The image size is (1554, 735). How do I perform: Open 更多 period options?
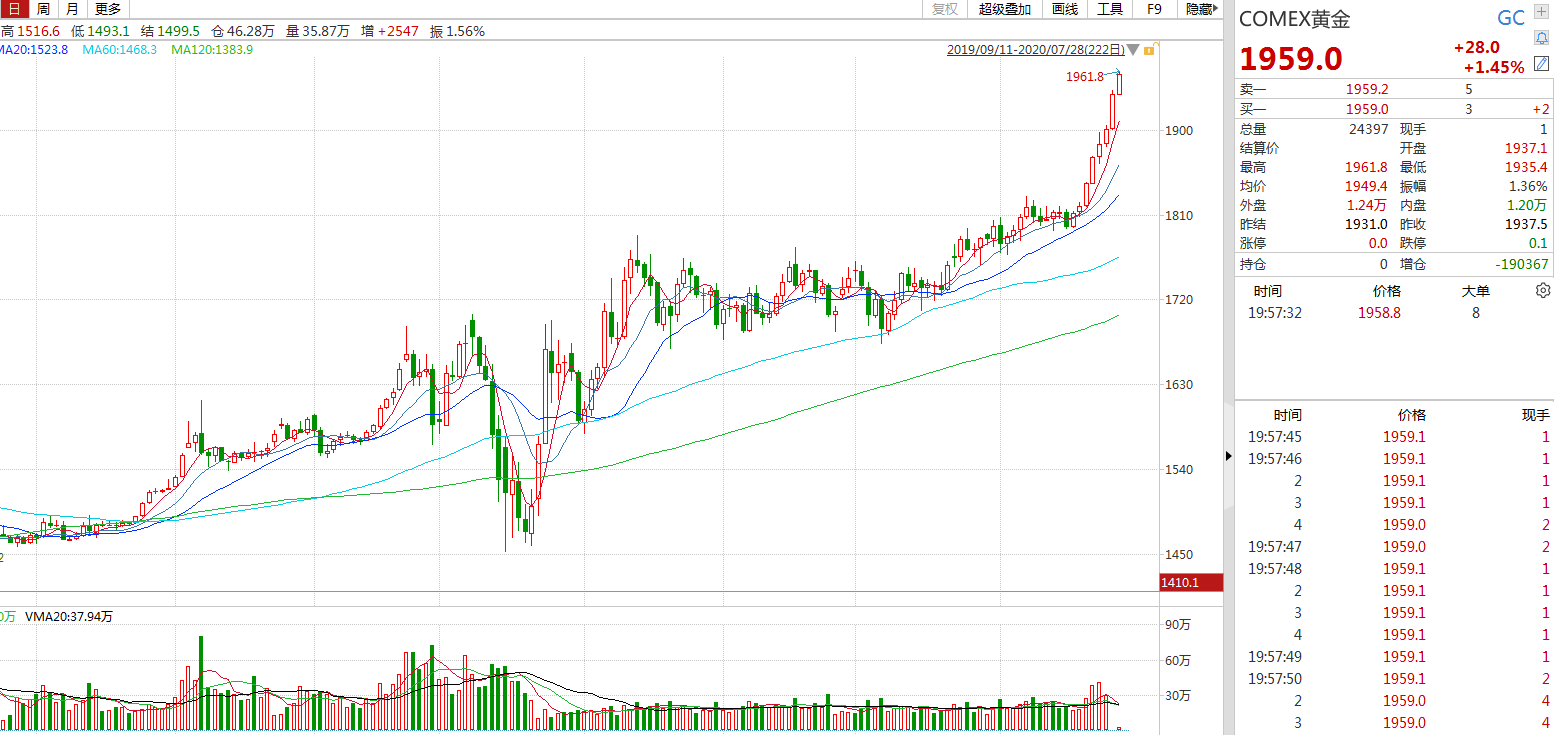107,9
